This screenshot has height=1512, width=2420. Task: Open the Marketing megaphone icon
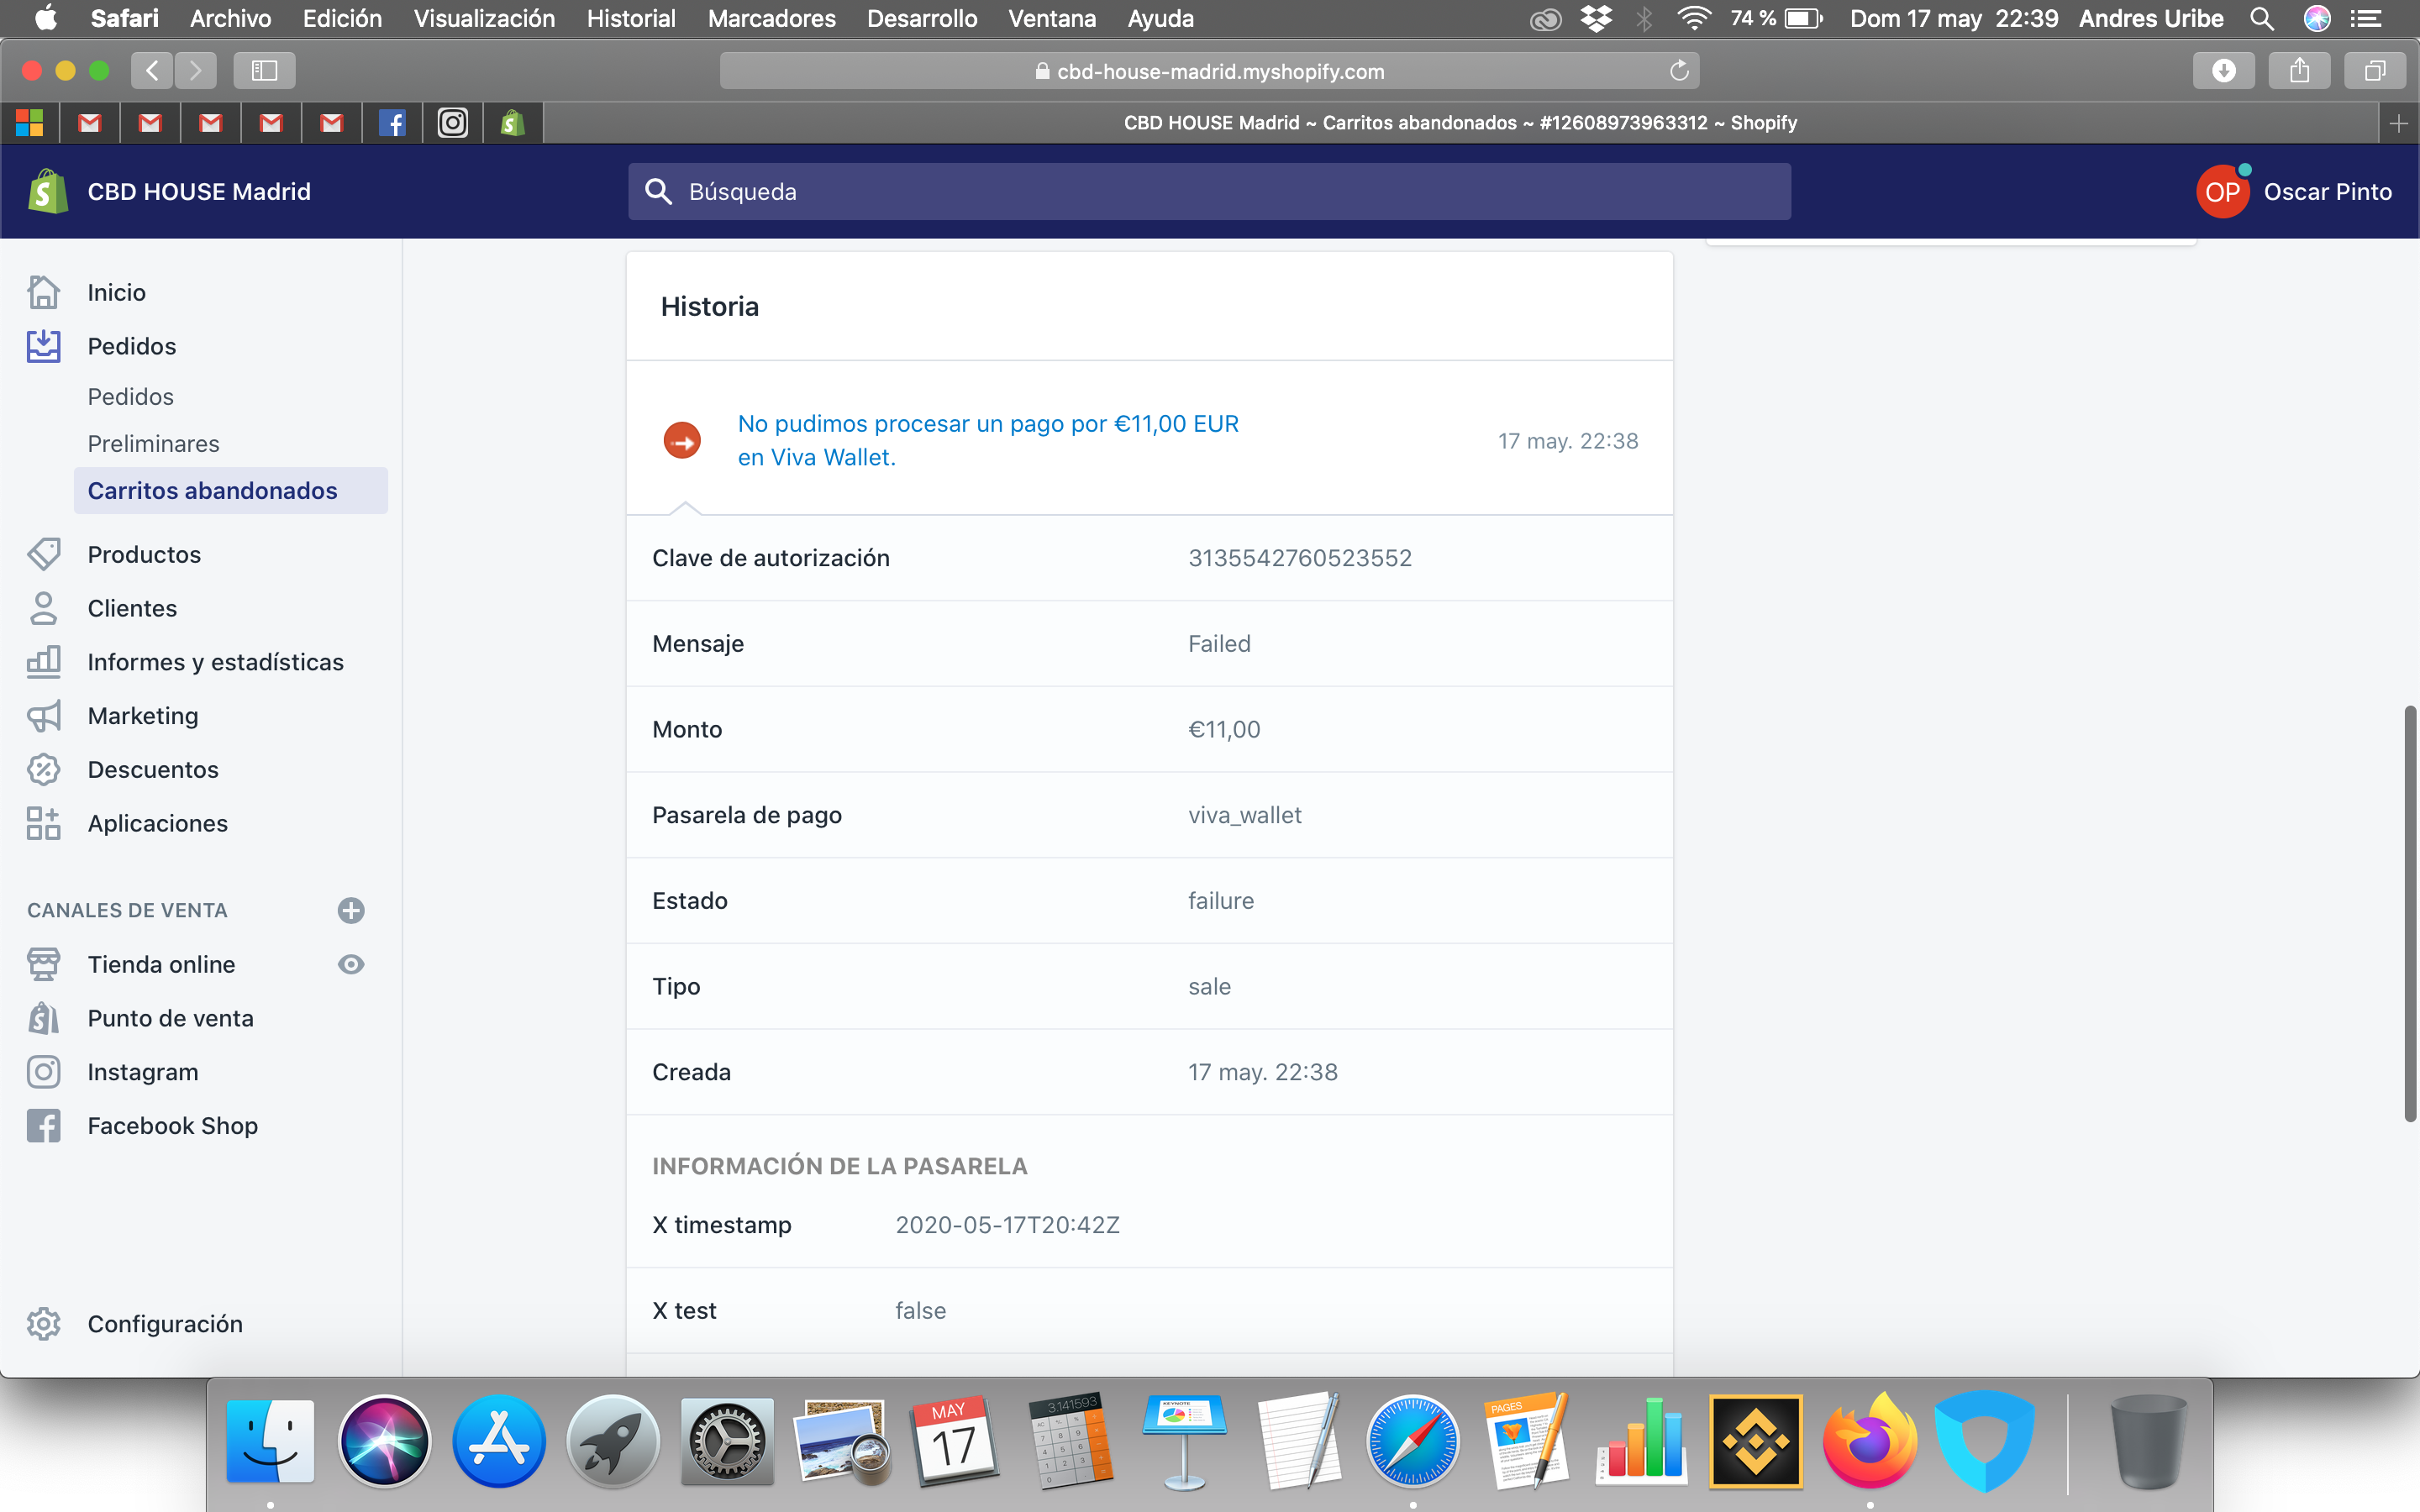(44, 715)
